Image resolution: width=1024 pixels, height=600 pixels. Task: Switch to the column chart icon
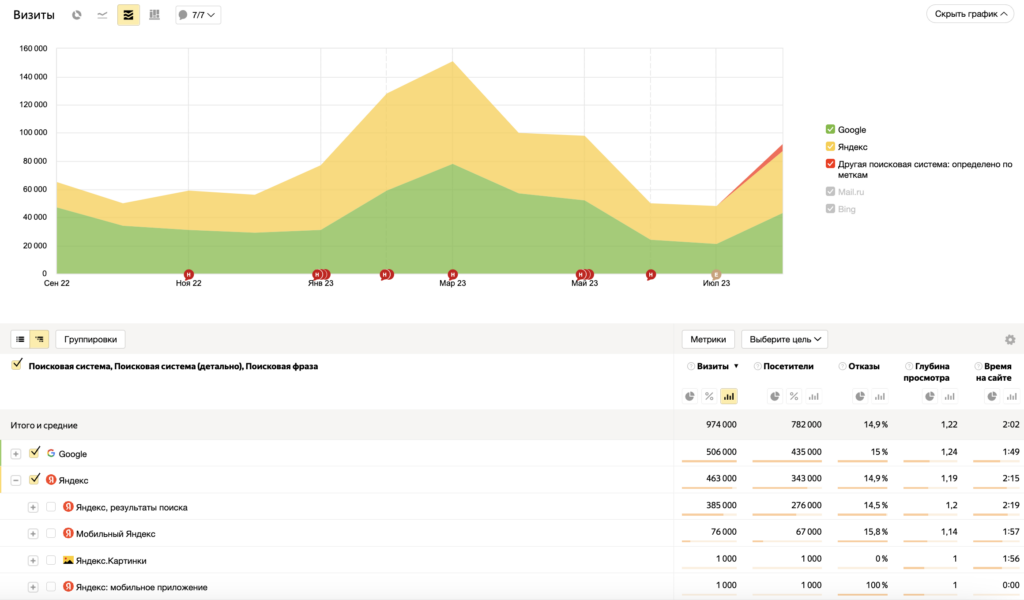154,15
